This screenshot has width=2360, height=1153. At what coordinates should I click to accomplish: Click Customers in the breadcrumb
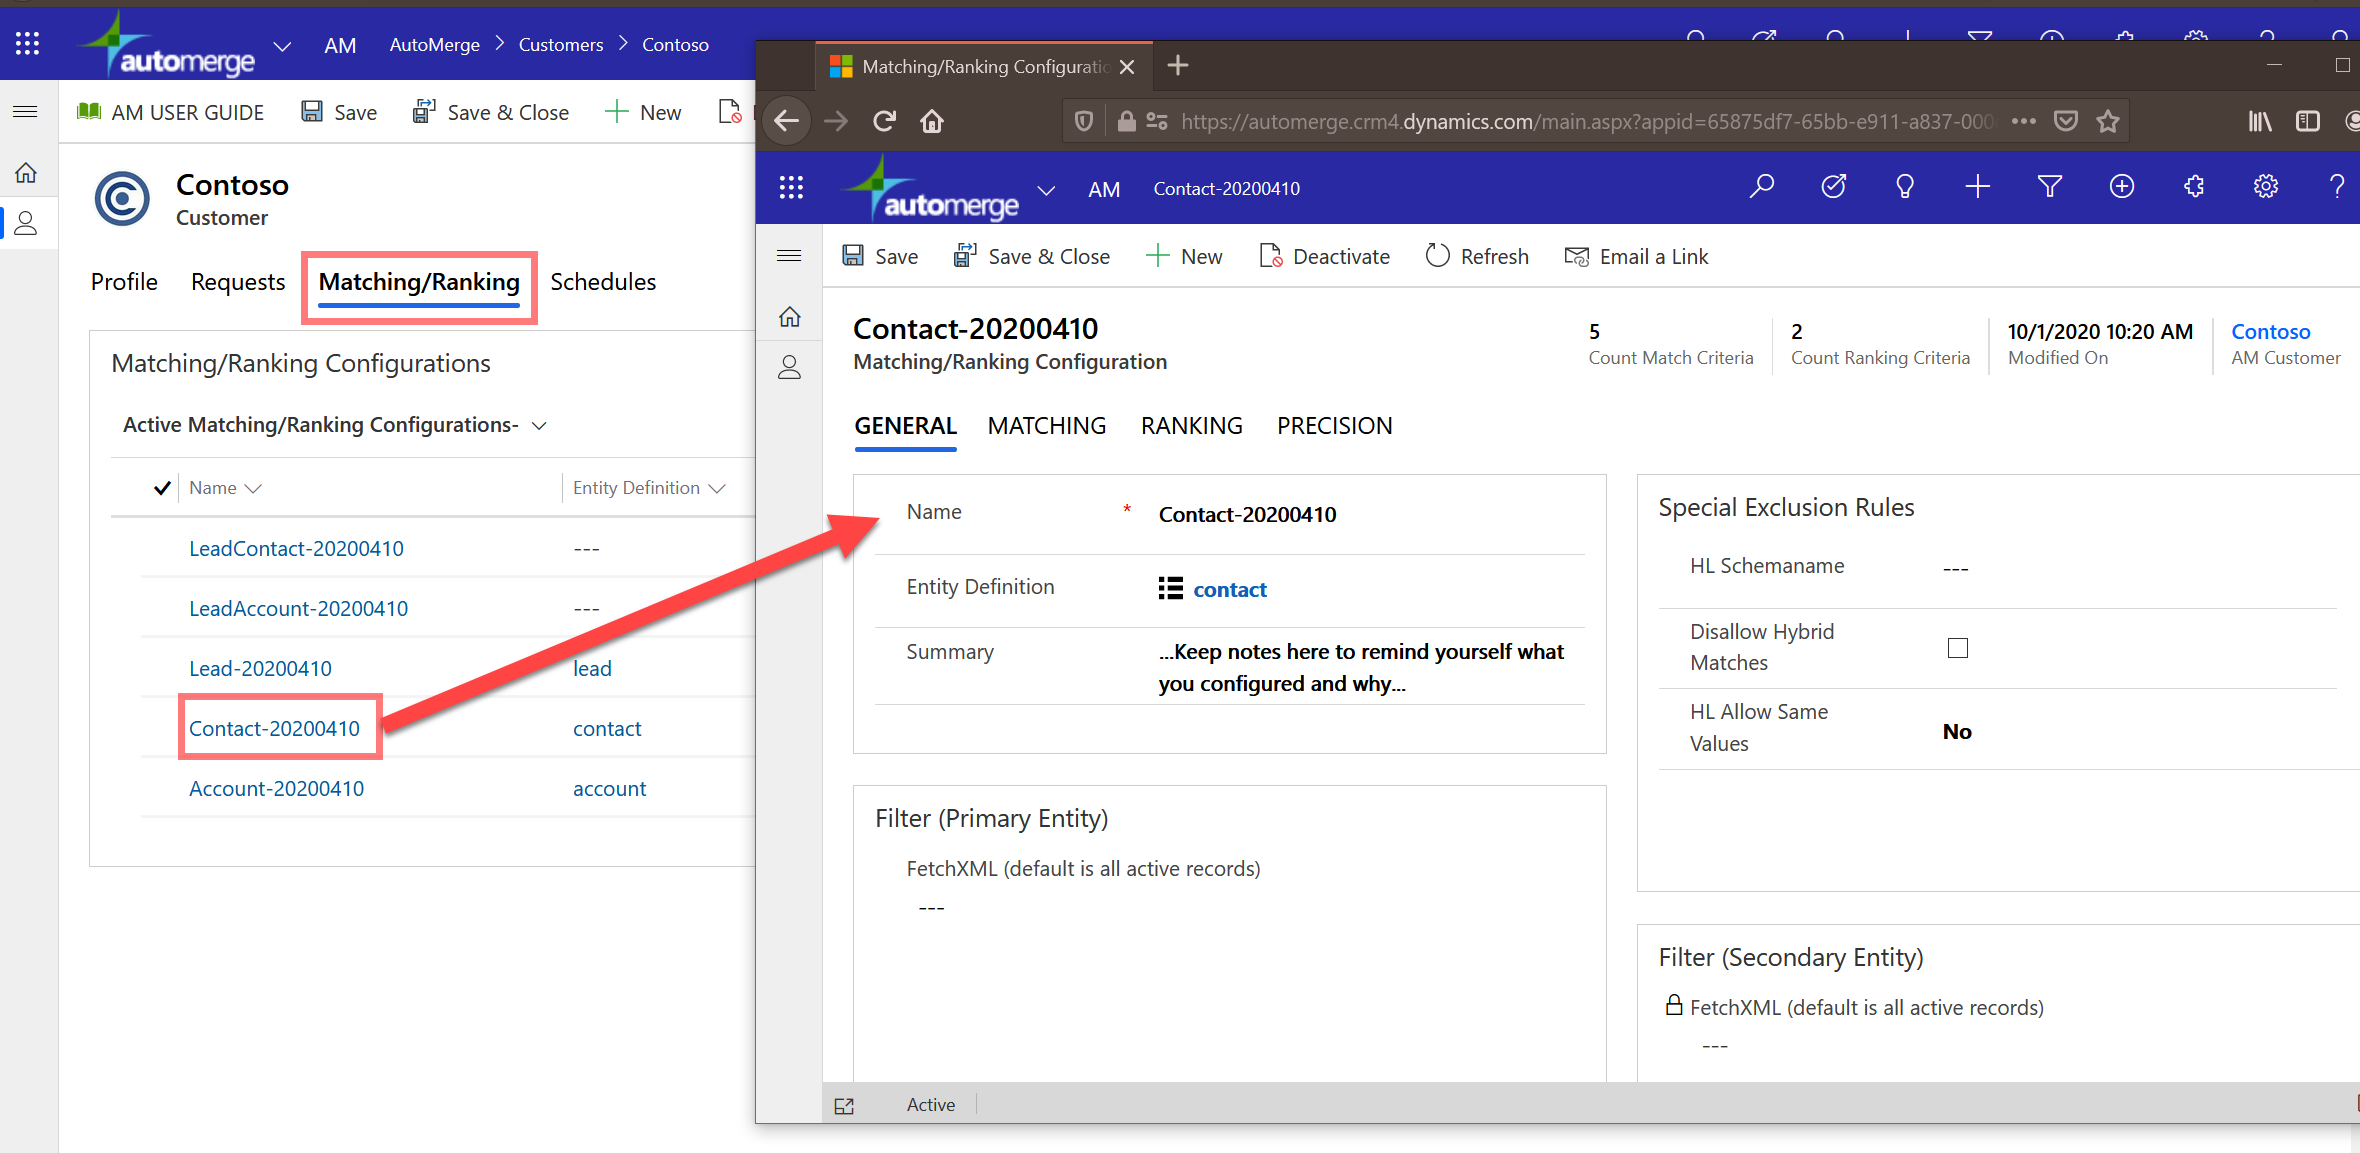tap(560, 45)
